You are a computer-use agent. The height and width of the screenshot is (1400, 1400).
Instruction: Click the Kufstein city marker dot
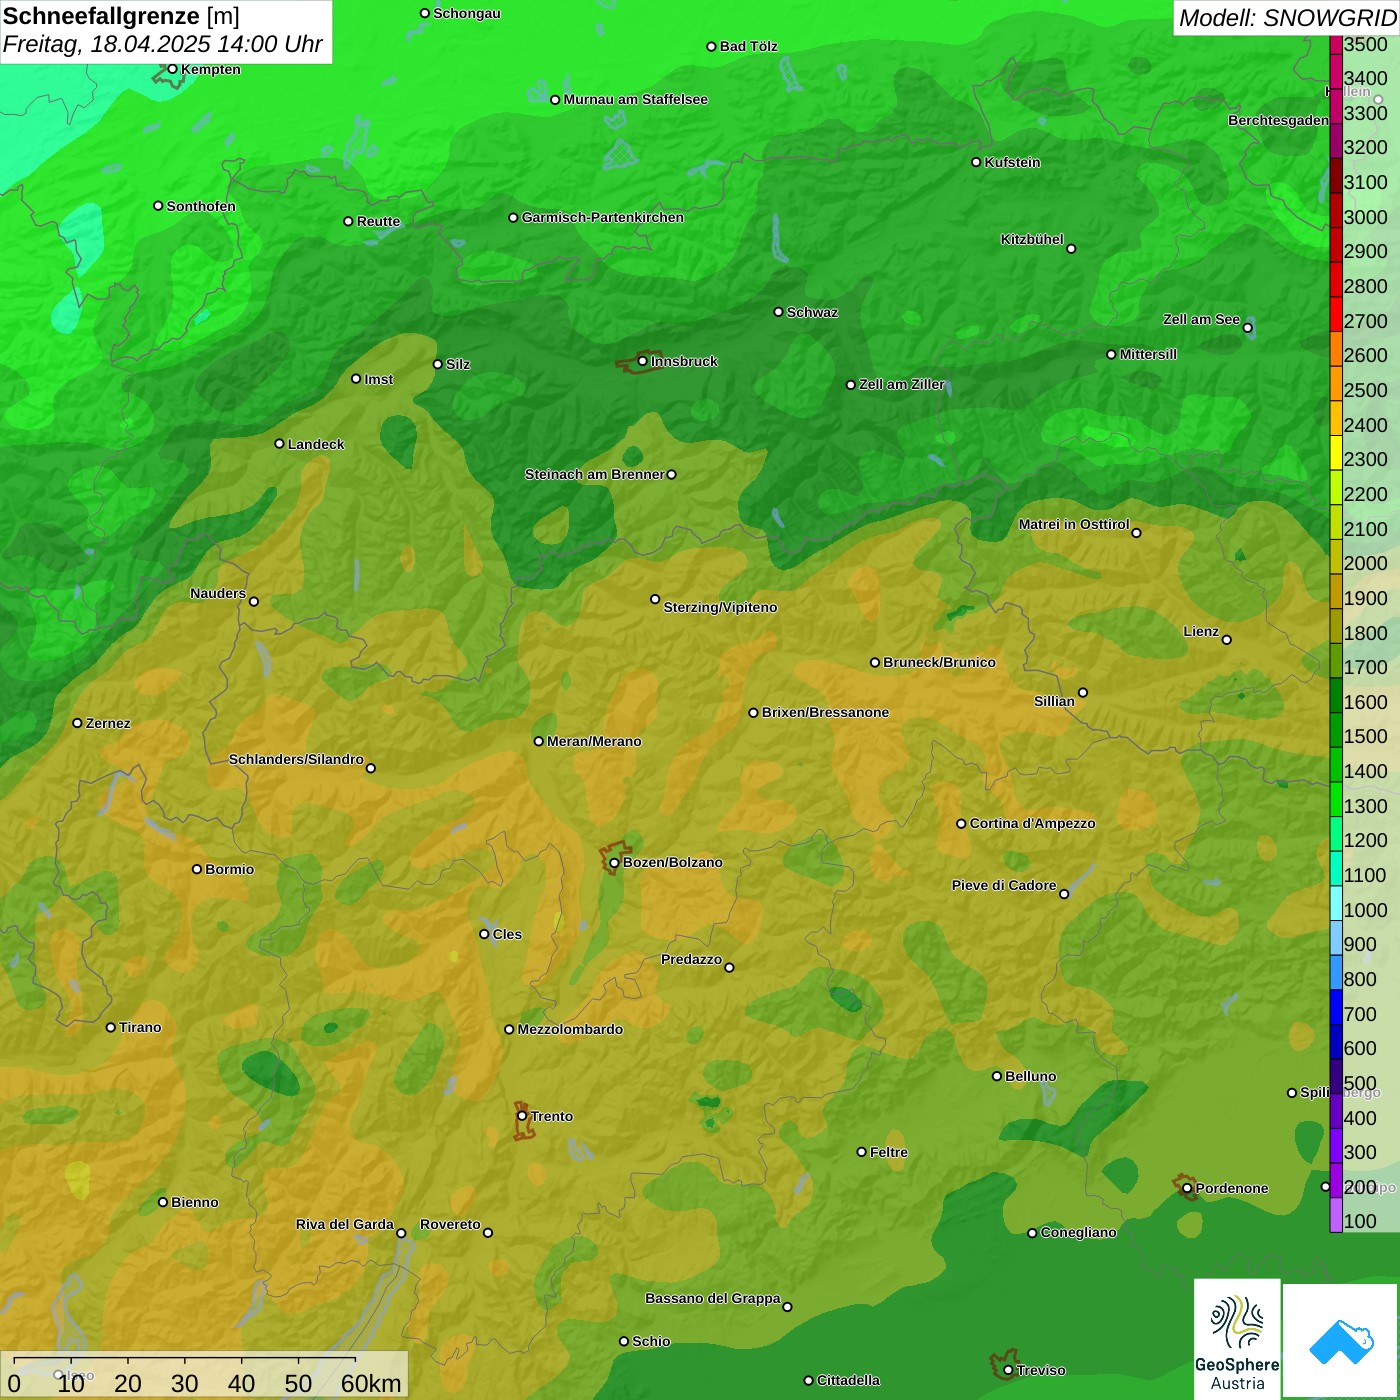pyautogui.click(x=976, y=162)
